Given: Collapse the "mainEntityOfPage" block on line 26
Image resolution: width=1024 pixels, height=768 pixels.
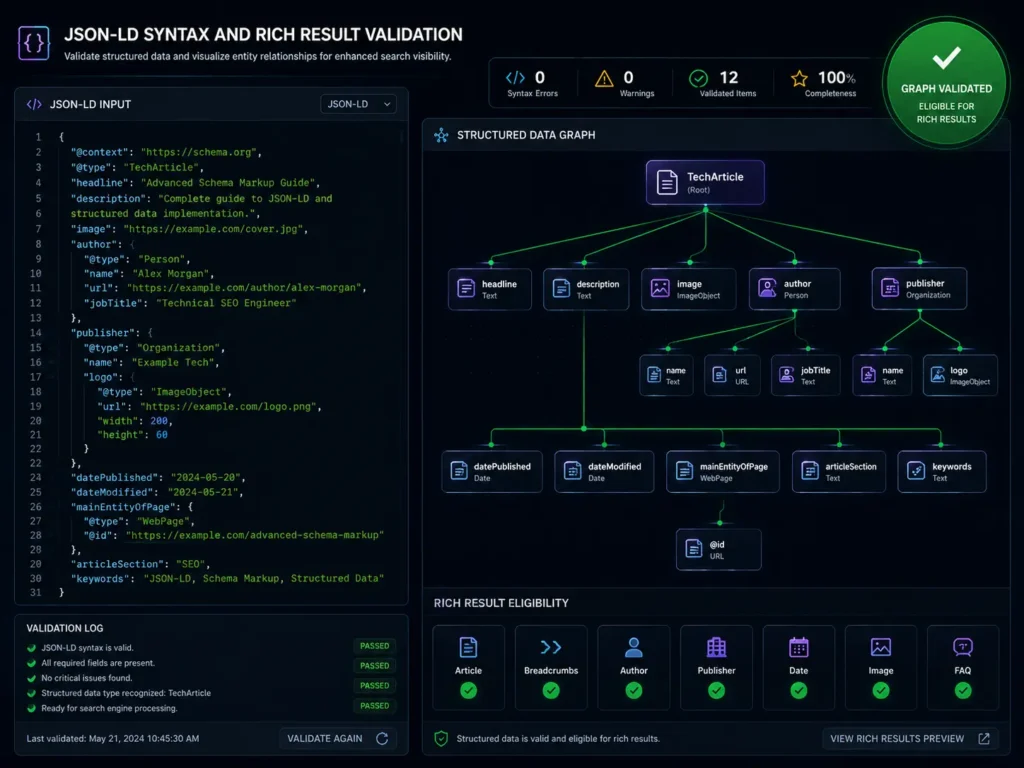Looking at the screenshot, I should click(x=190, y=507).
